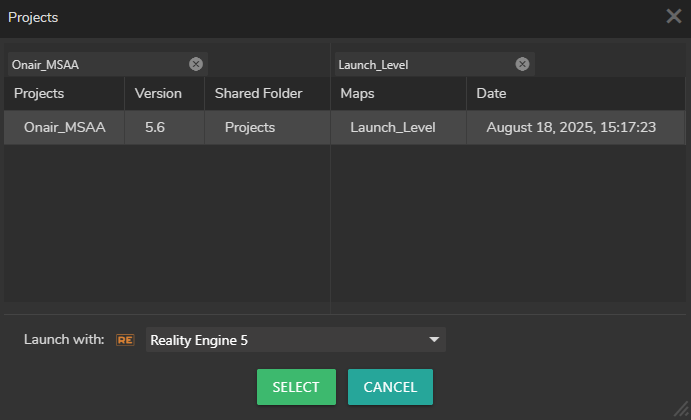The height and width of the screenshot is (420, 691).
Task: Sort by the Date column header
Action: (x=575, y=94)
